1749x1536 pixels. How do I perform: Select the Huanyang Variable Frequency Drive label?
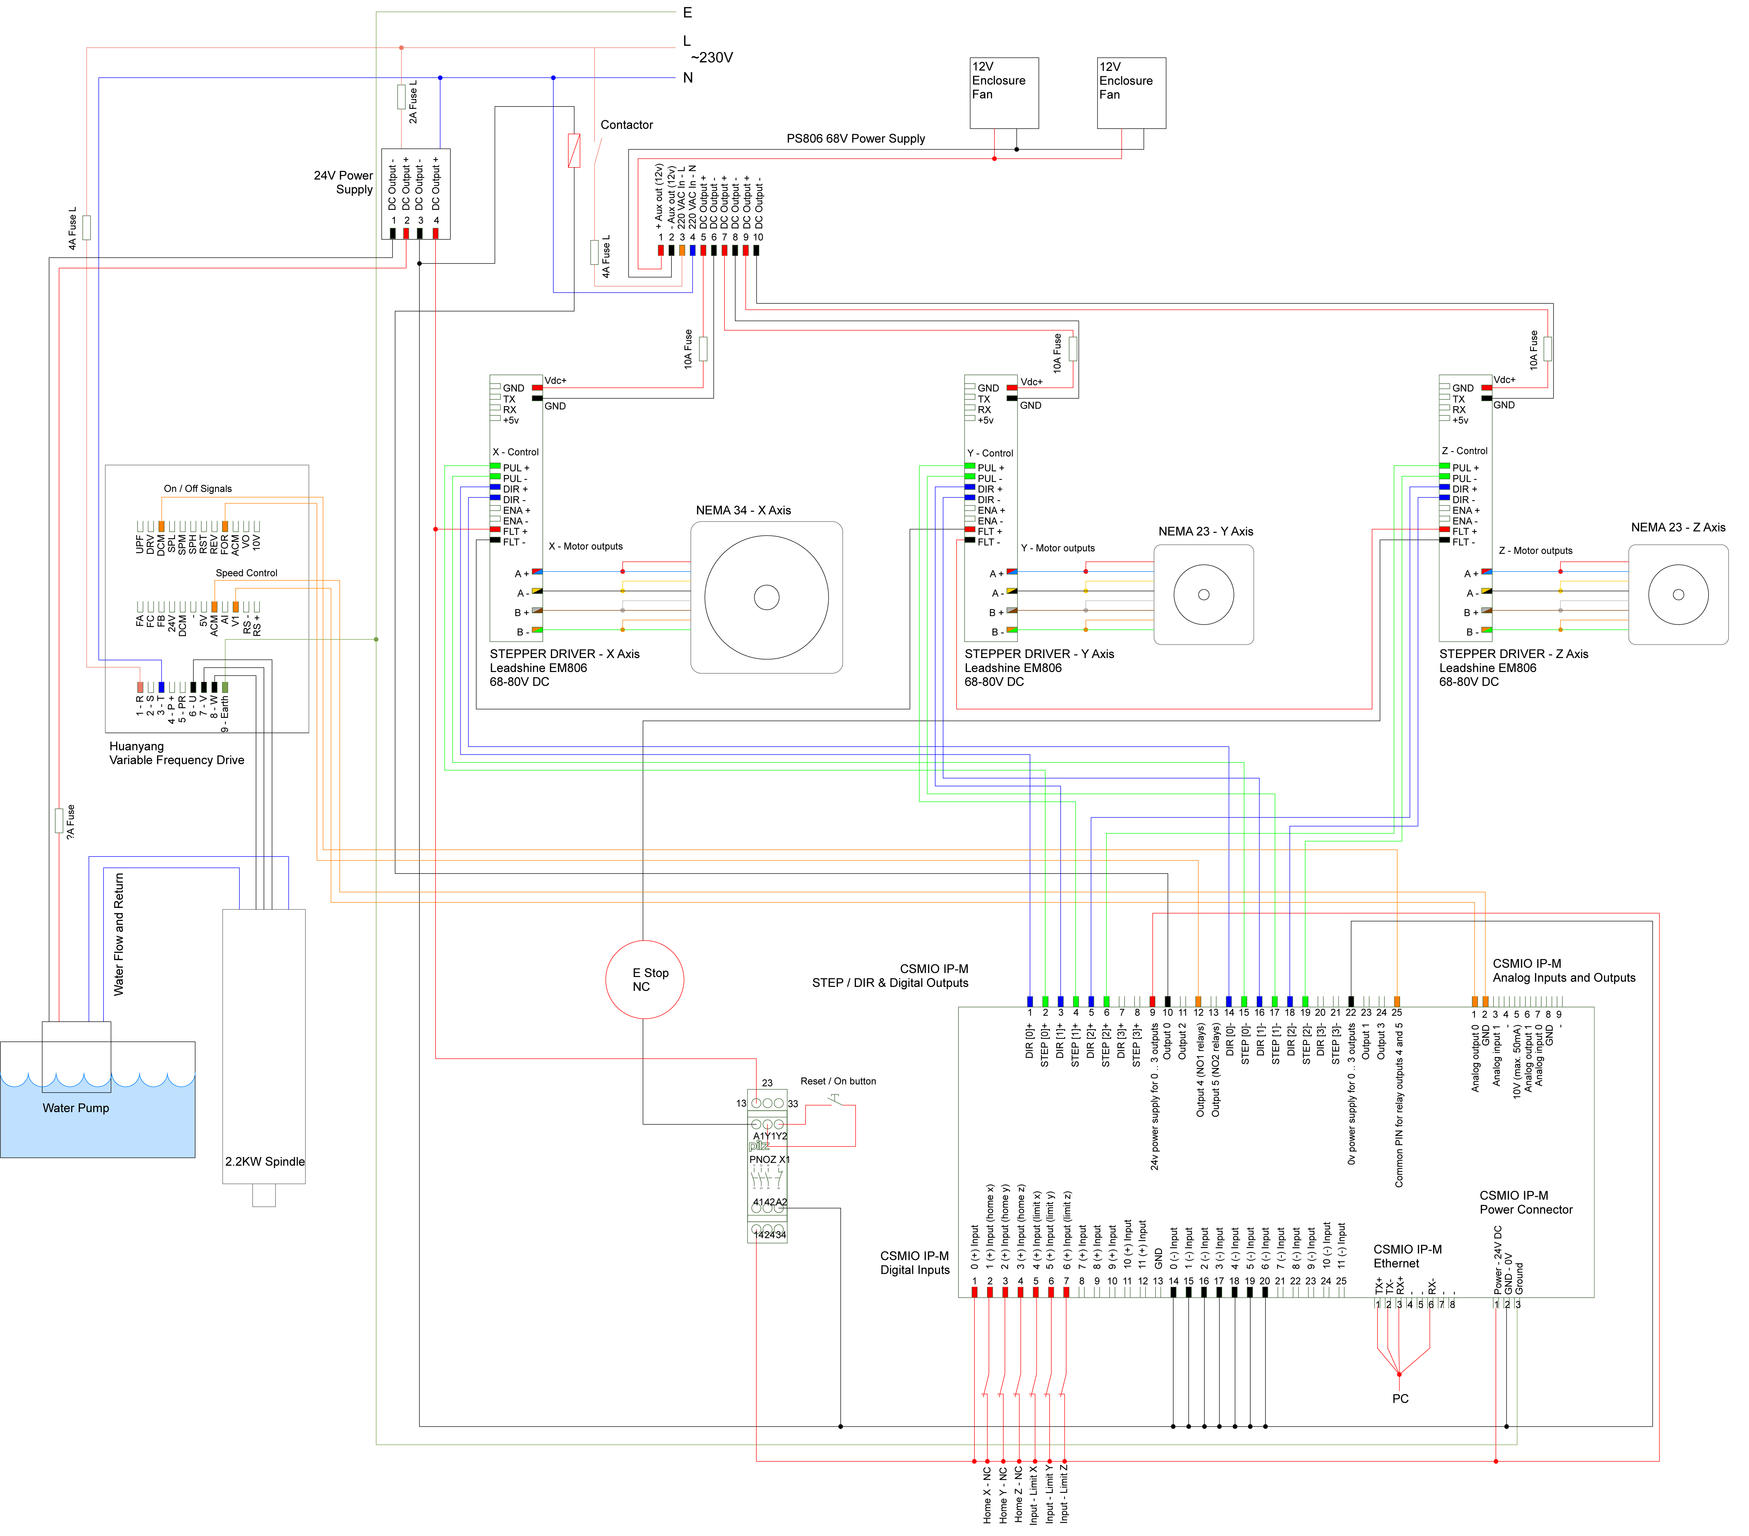tap(176, 753)
